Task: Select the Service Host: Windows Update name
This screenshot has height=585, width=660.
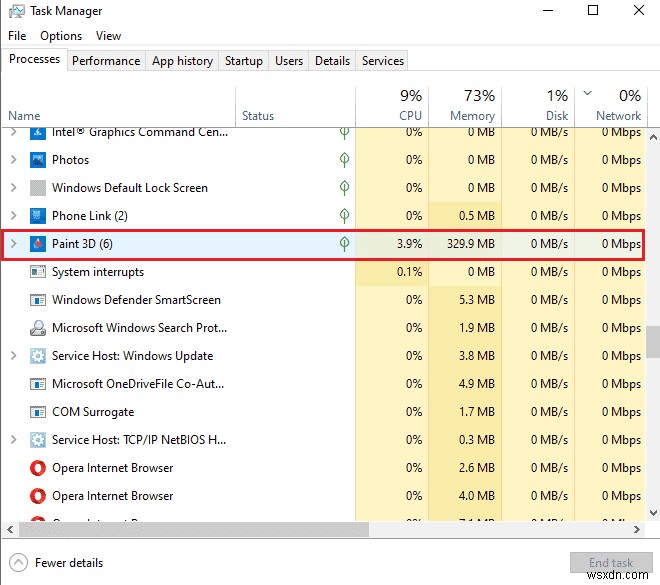Action: coord(133,356)
